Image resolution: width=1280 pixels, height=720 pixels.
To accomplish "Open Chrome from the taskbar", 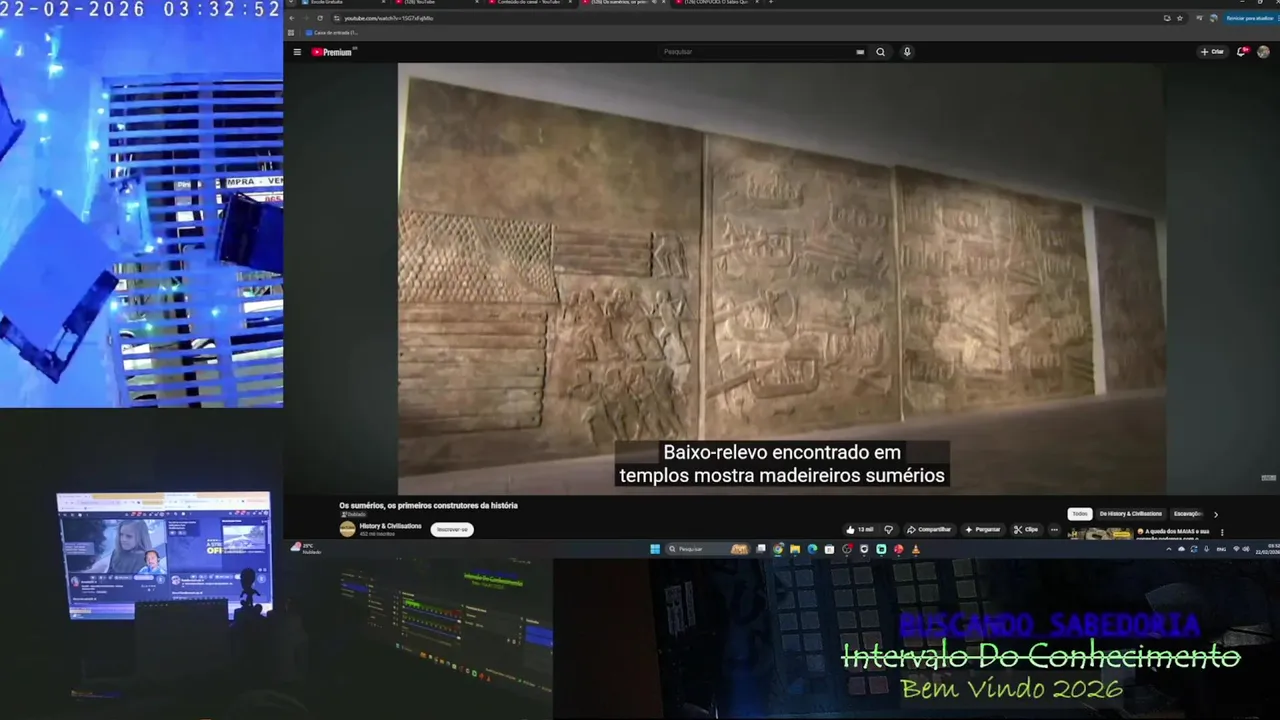I will point(778,549).
